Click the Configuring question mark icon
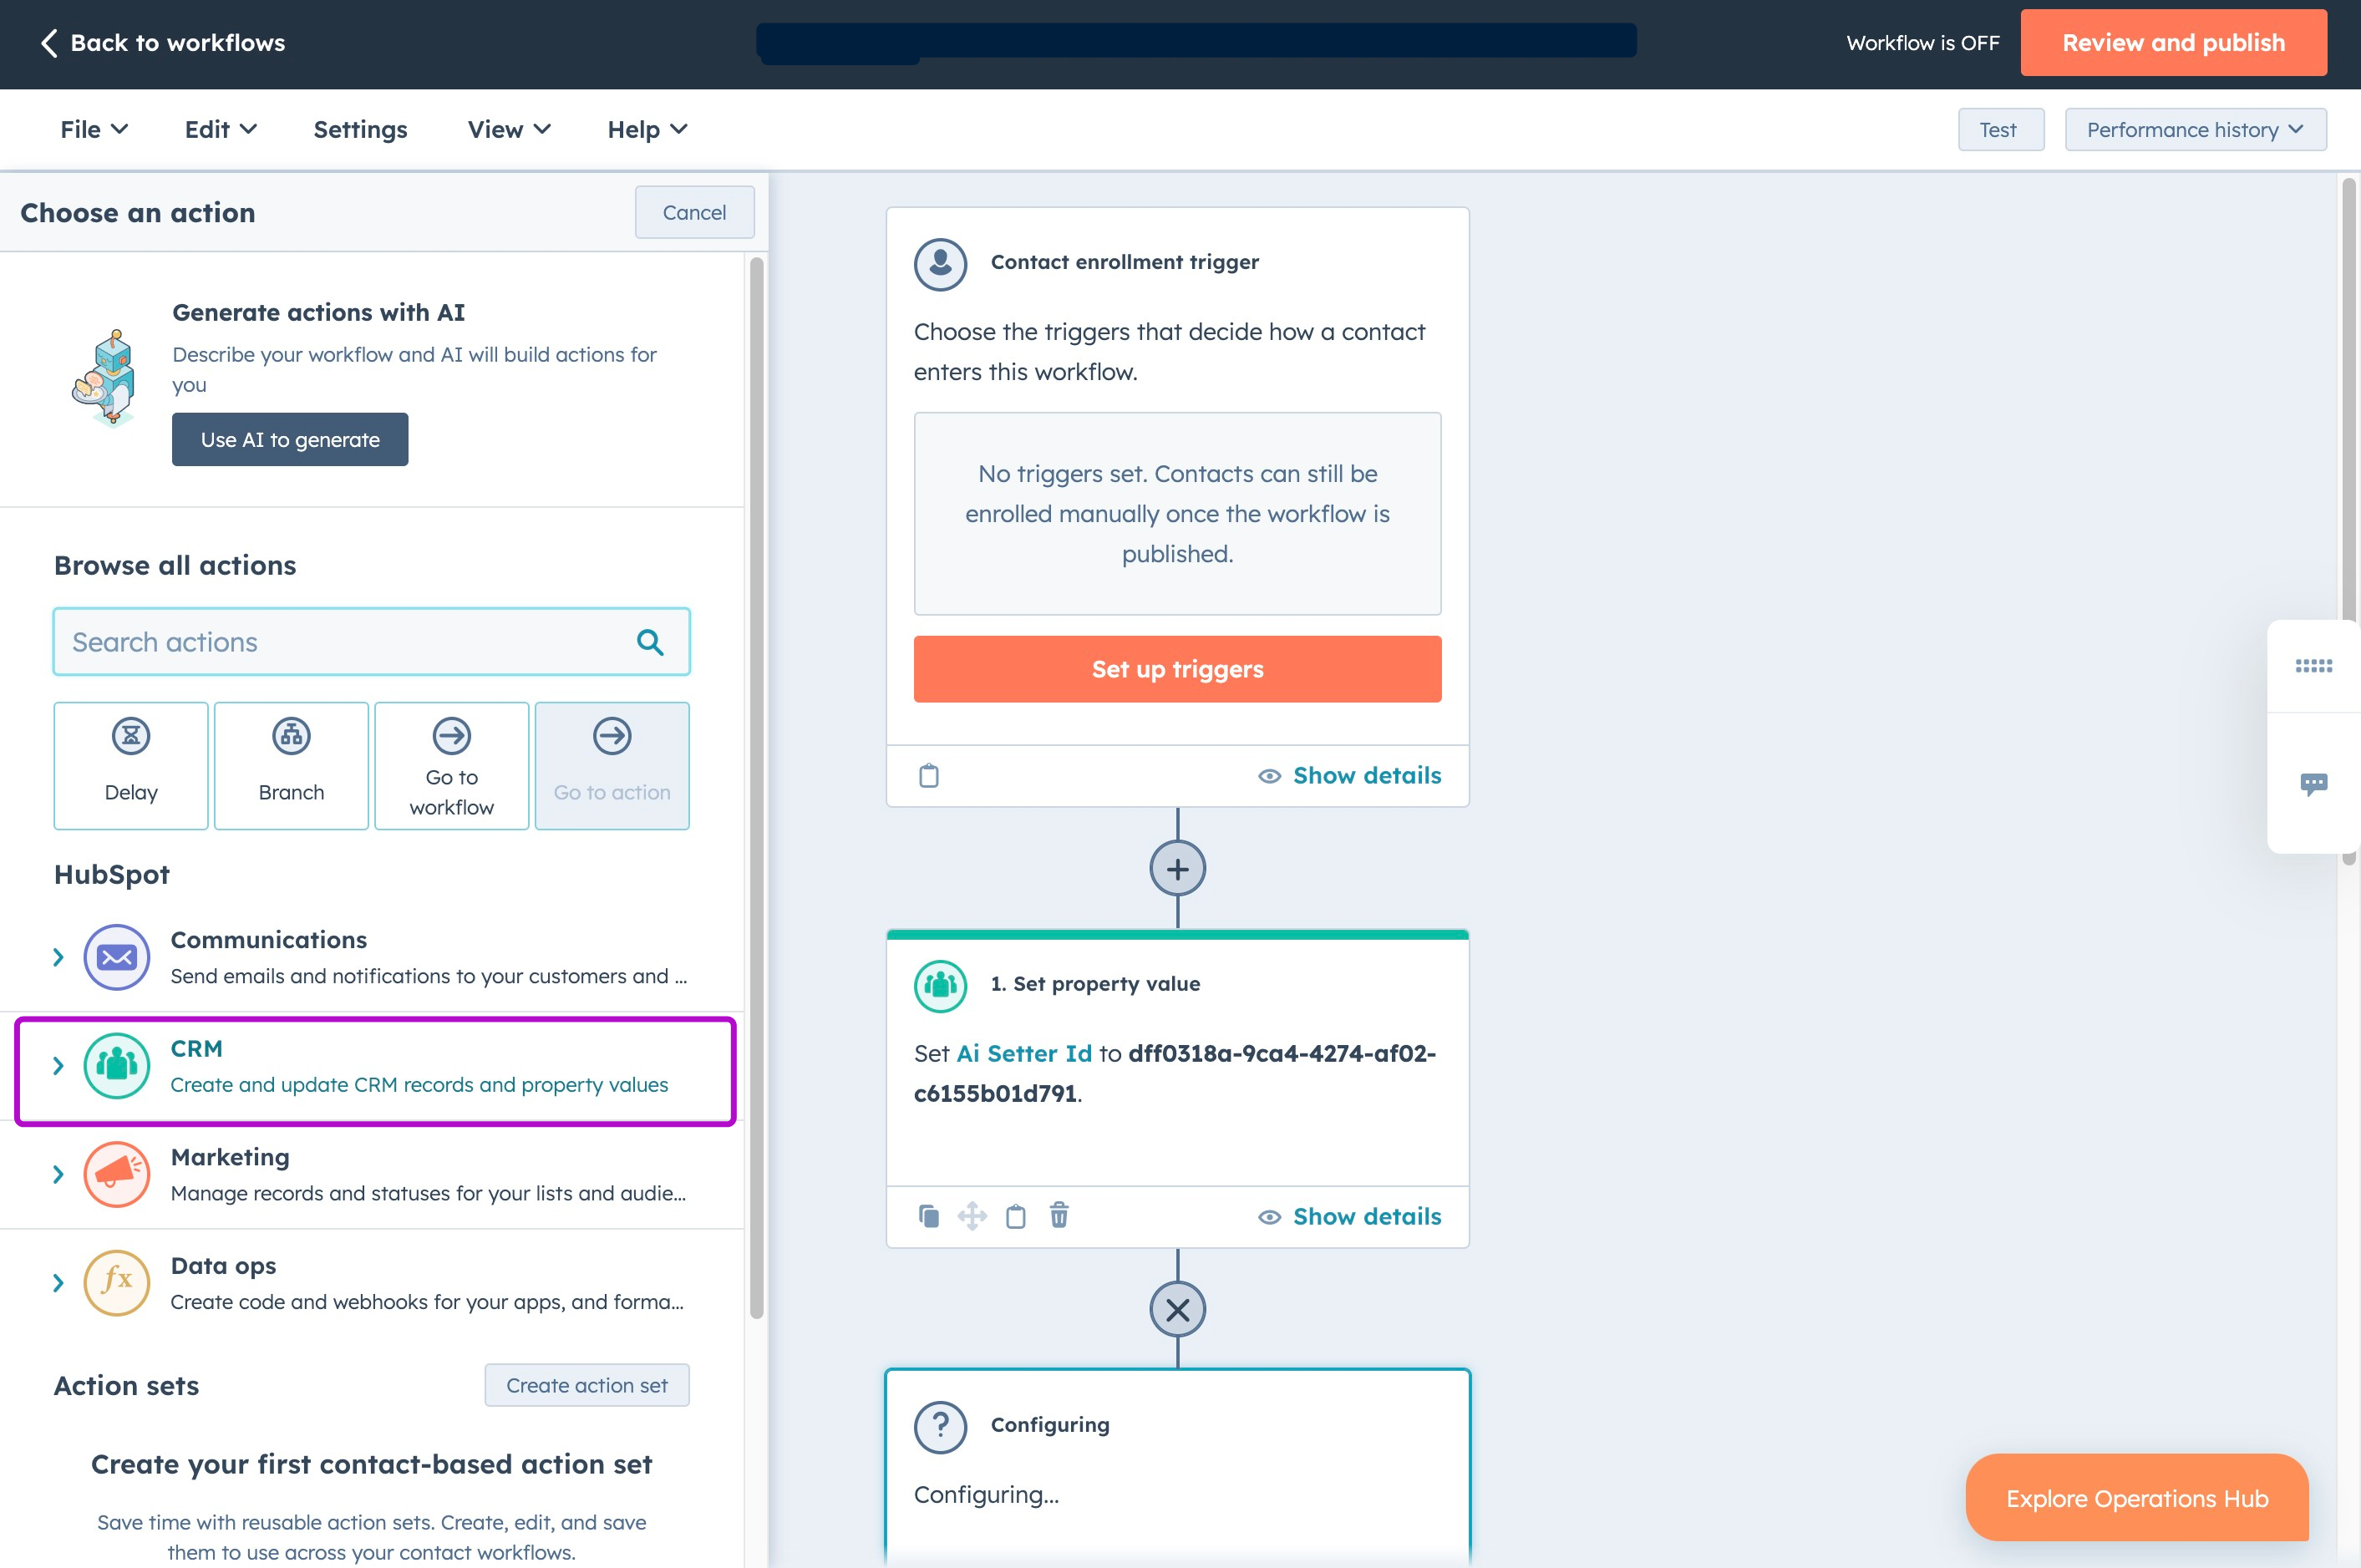The width and height of the screenshot is (2361, 1568). [940, 1426]
